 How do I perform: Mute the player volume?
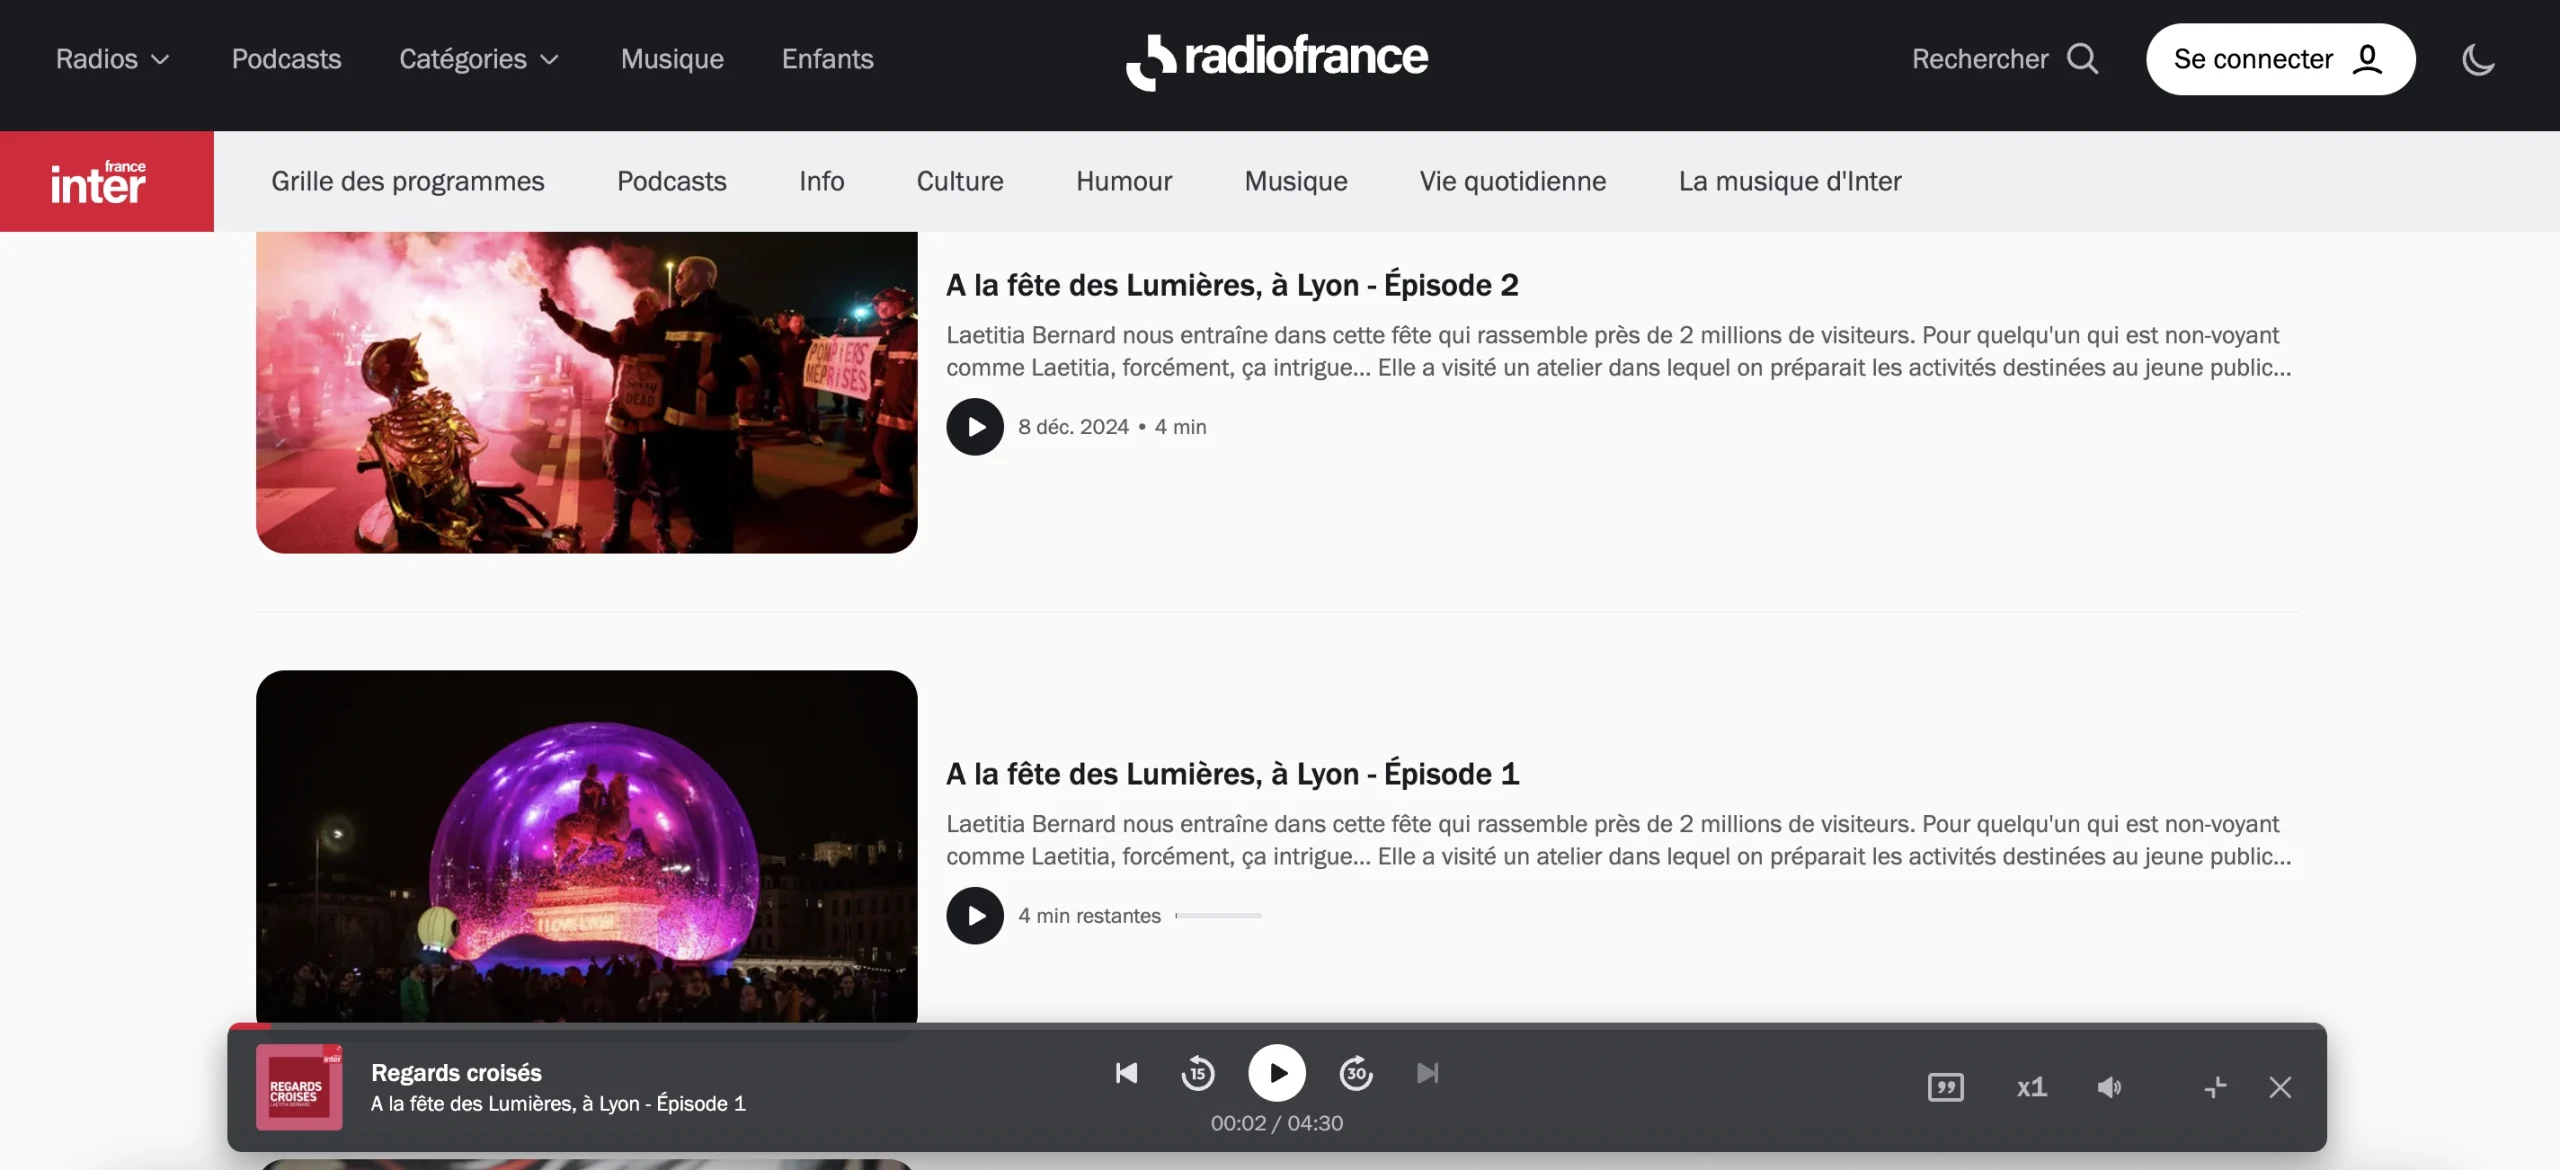[2109, 1087]
